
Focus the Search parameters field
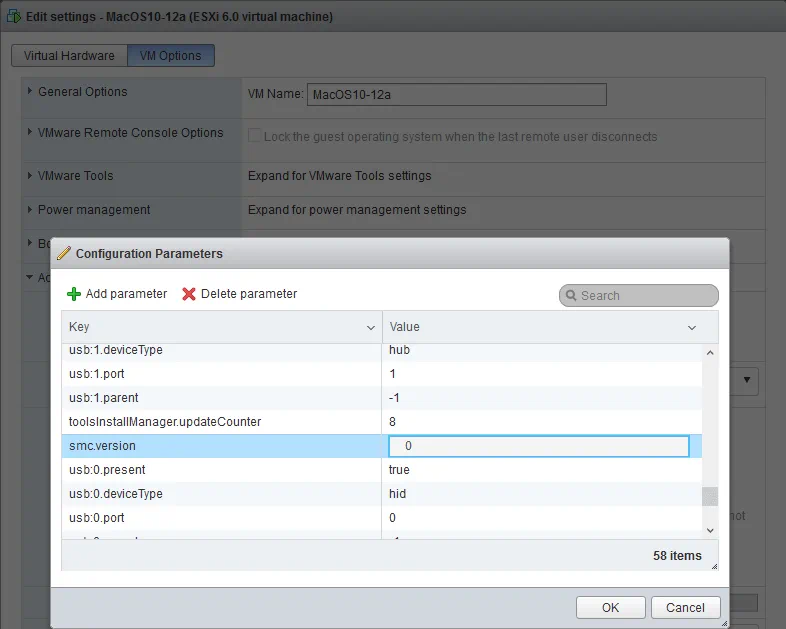[x=639, y=296]
